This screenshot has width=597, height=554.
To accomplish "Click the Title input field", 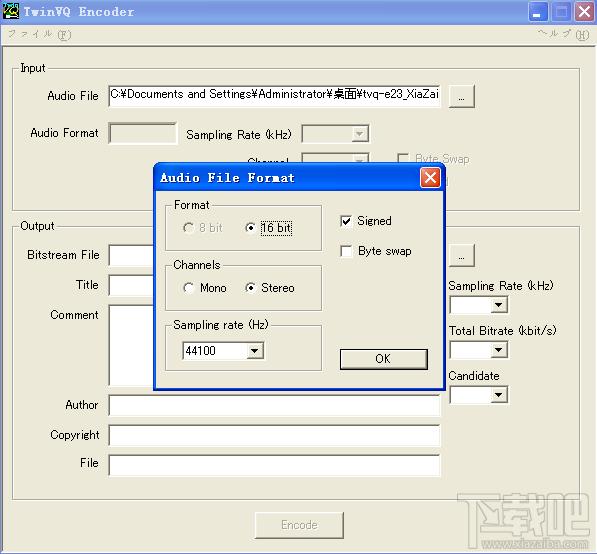I will pyautogui.click(x=131, y=285).
